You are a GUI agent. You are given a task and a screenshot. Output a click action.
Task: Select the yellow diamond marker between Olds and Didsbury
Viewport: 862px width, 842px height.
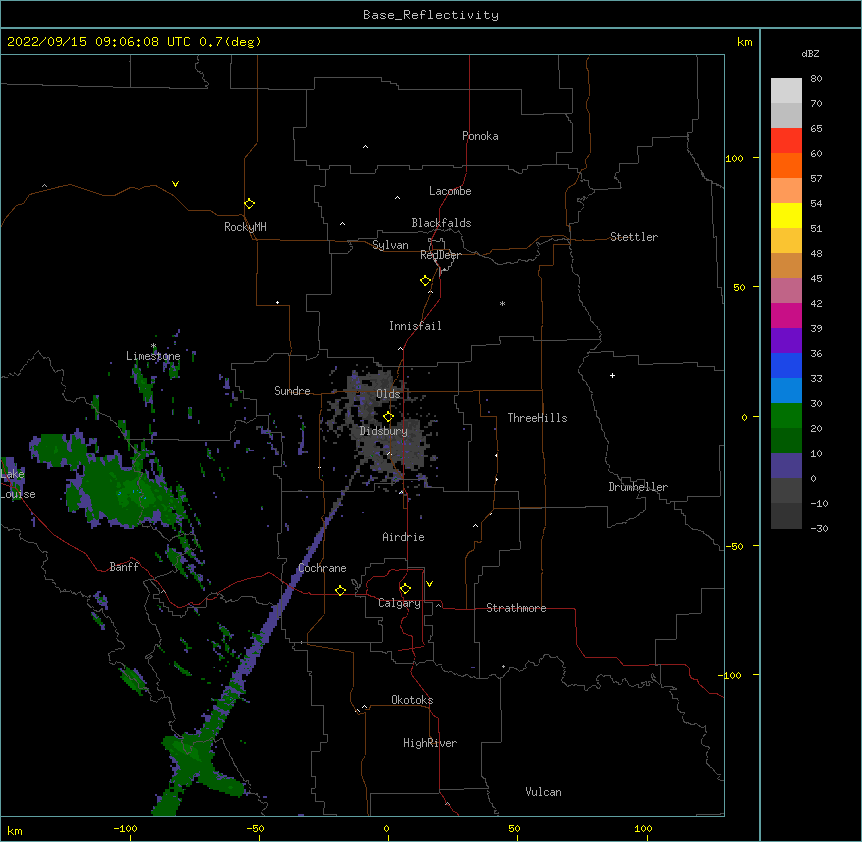[388, 417]
